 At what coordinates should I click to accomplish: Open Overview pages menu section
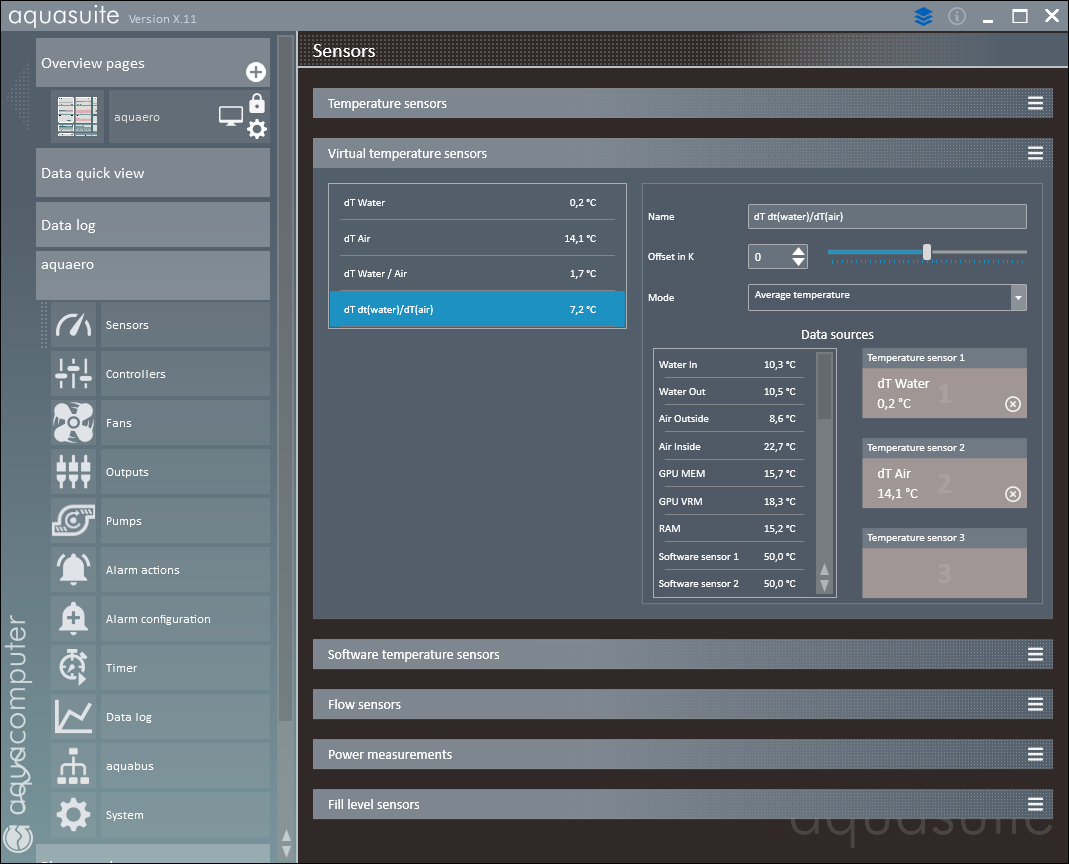tap(153, 63)
